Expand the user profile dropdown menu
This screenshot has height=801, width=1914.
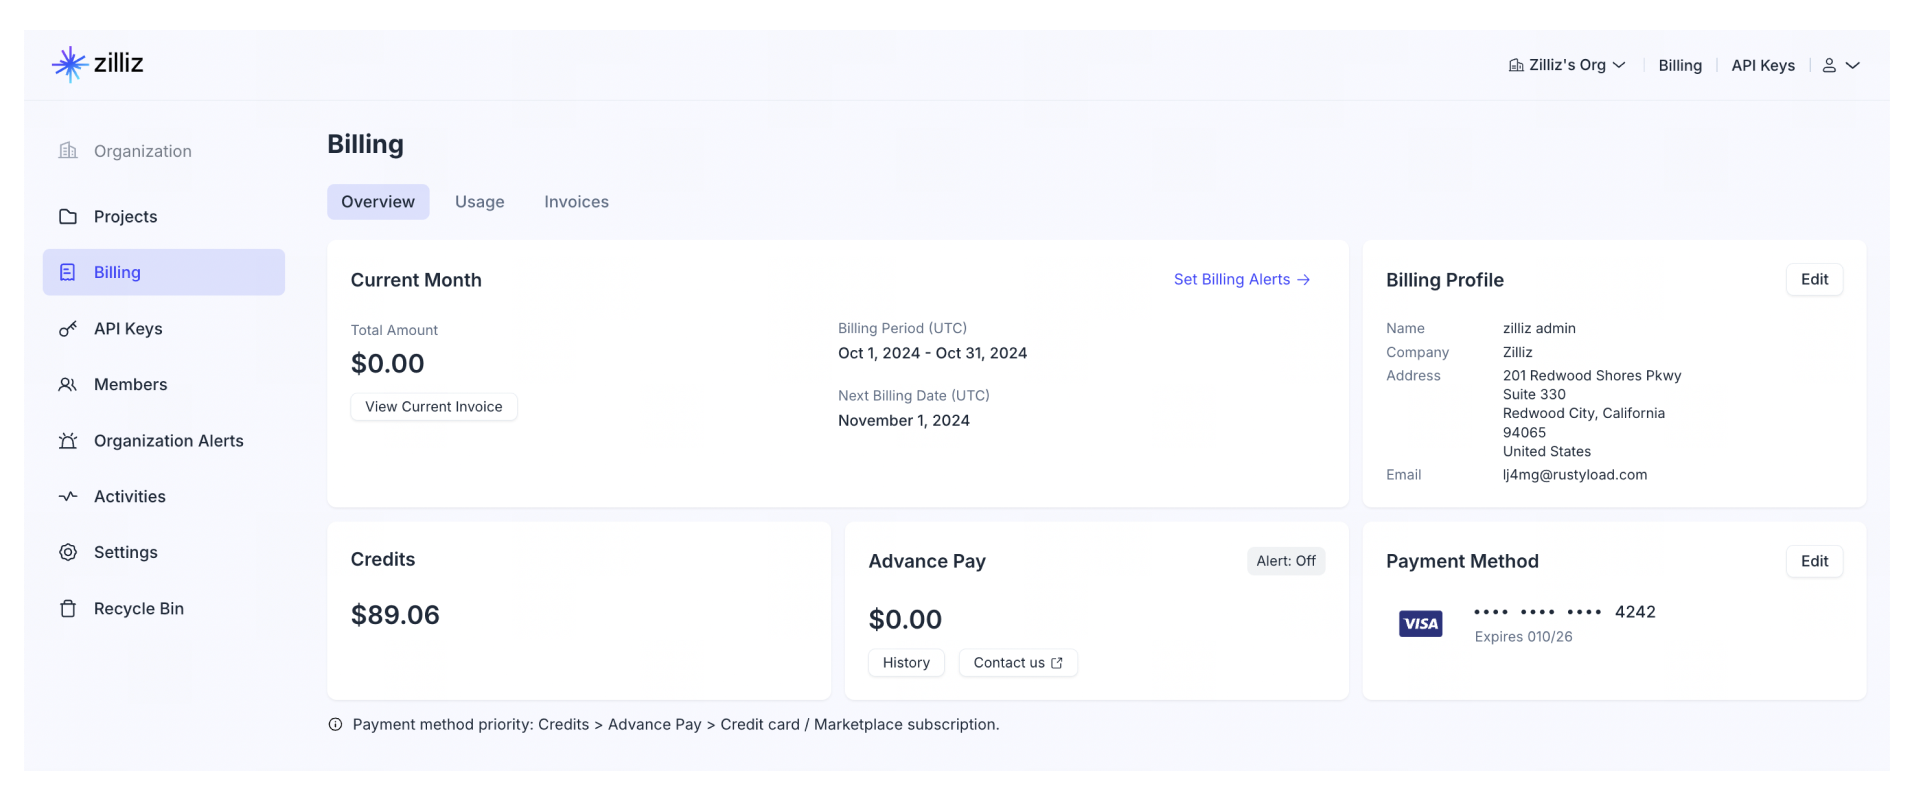tap(1841, 64)
